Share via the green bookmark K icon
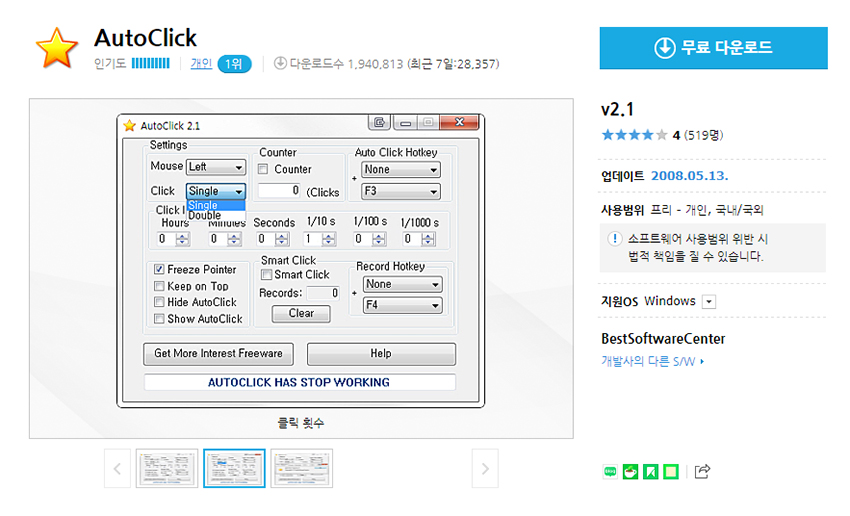The width and height of the screenshot is (850, 516). tap(651, 472)
